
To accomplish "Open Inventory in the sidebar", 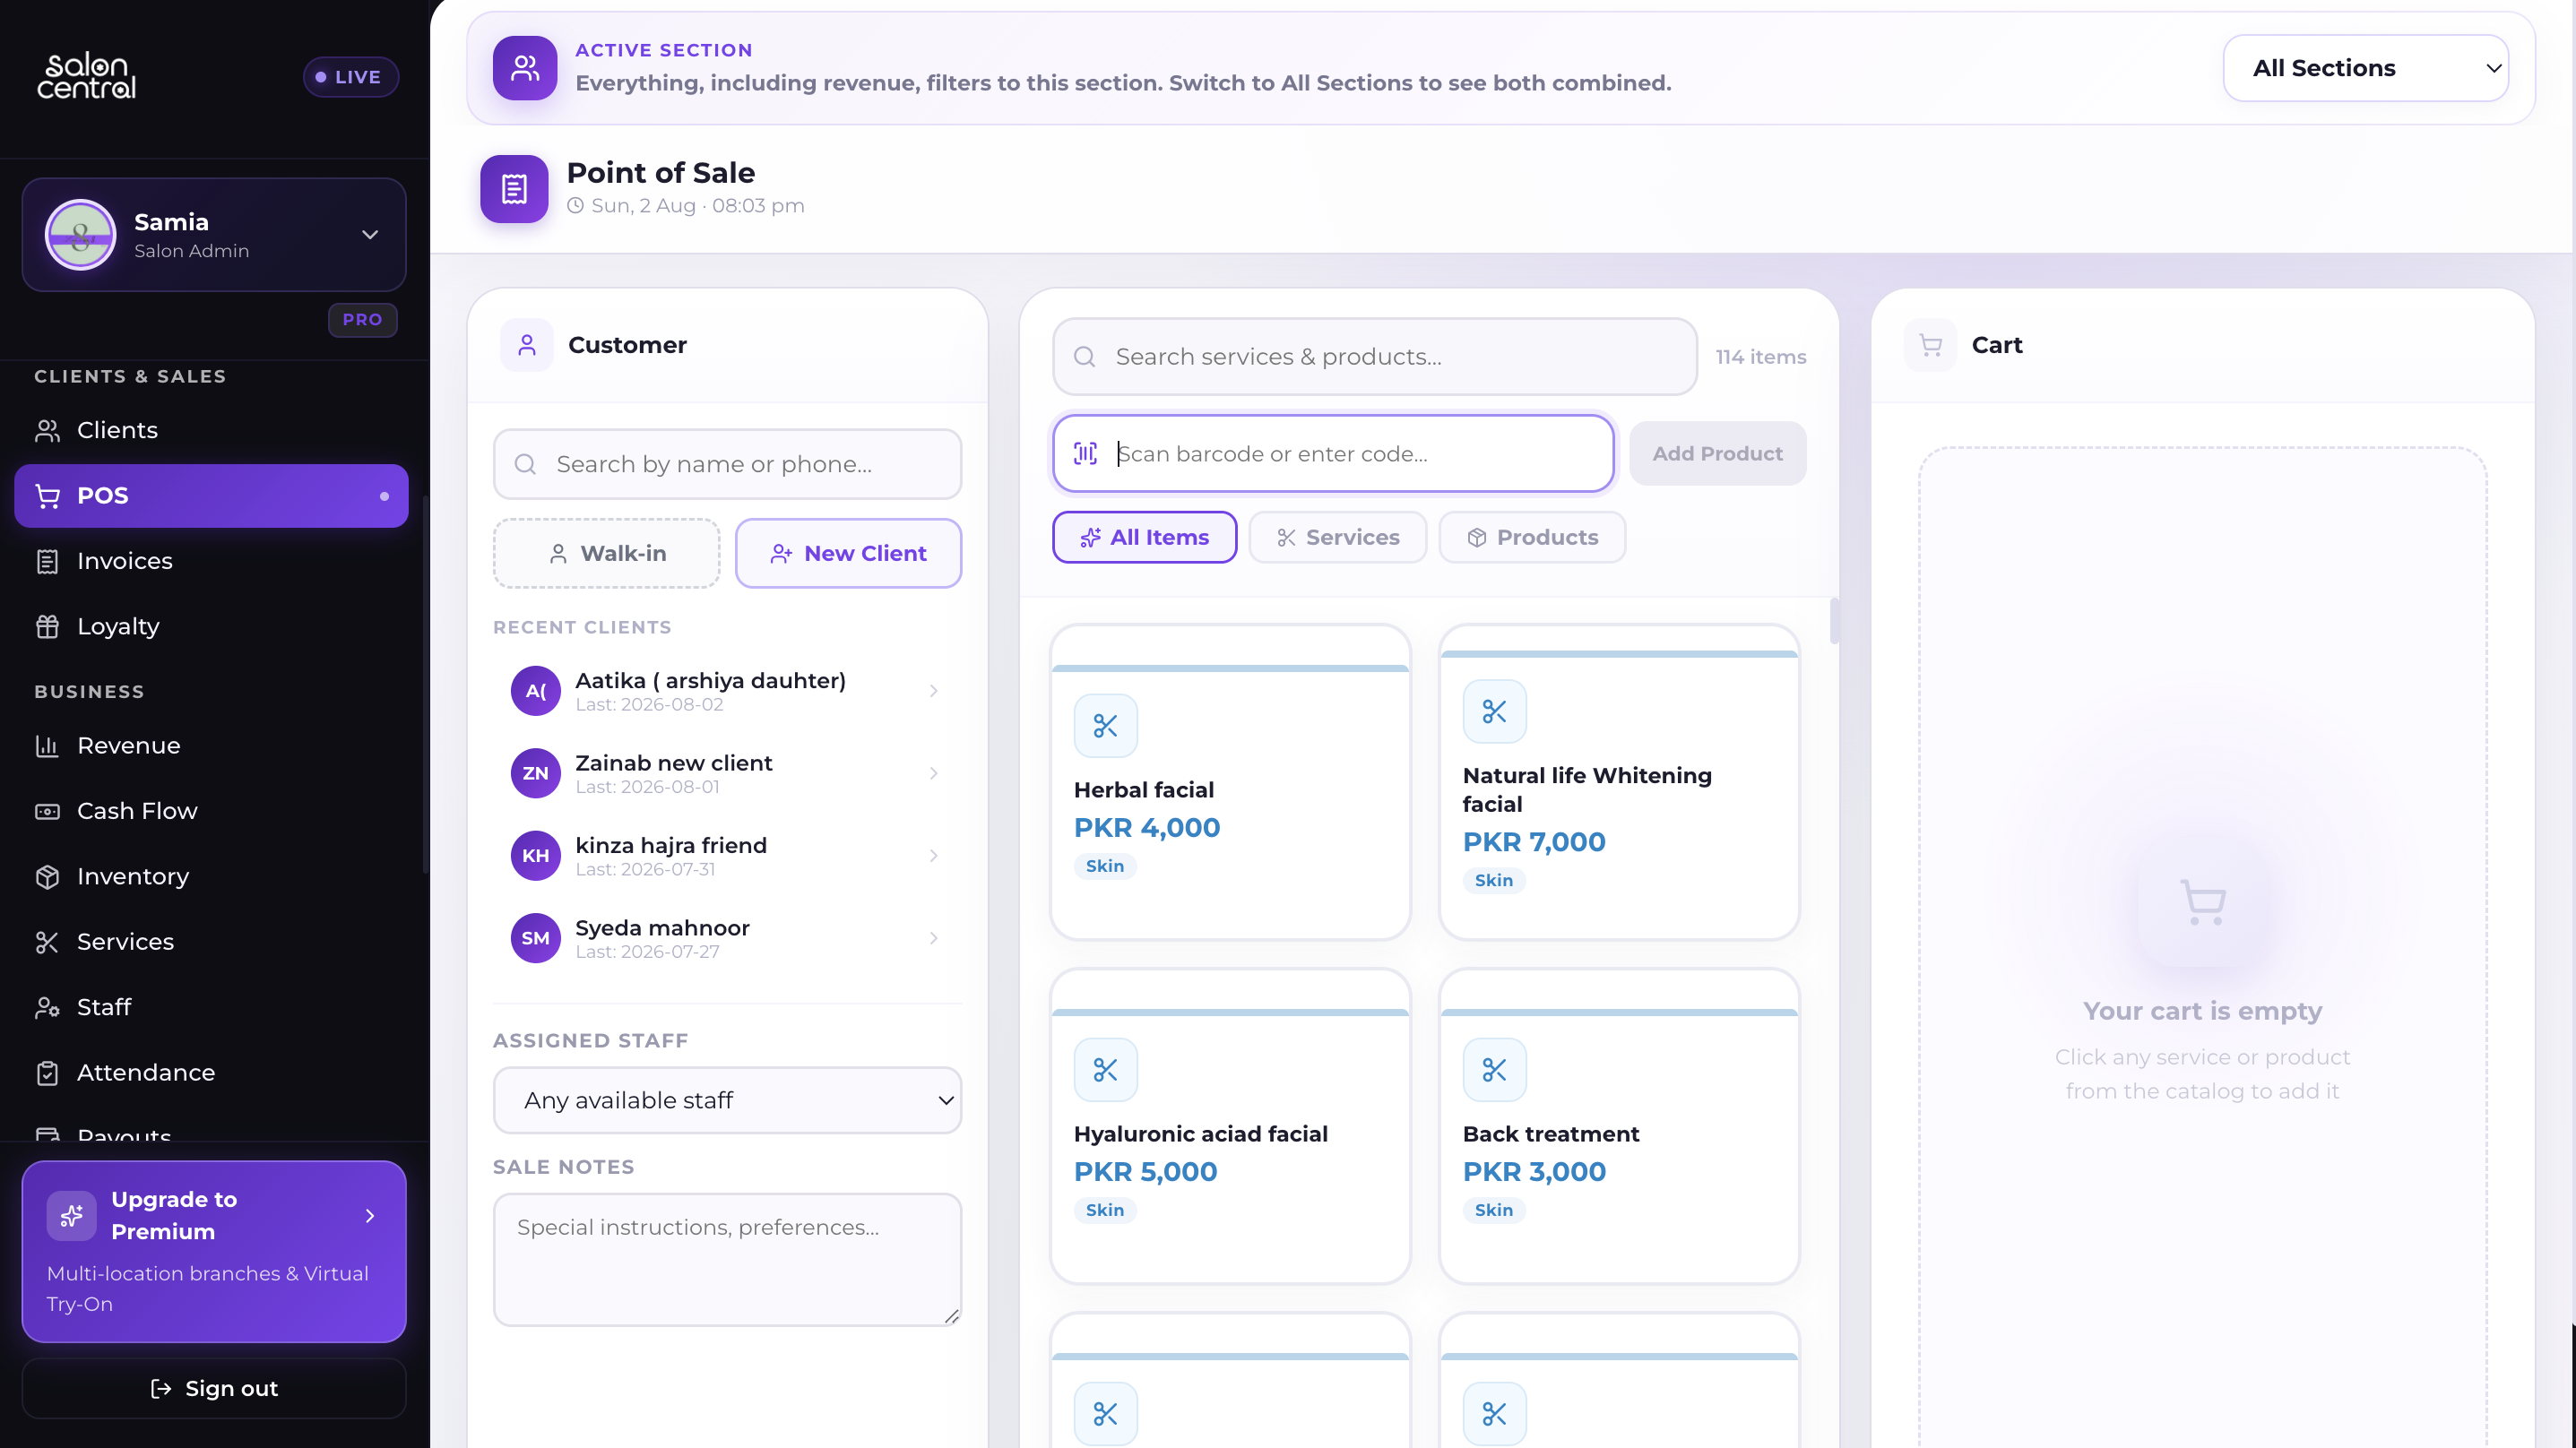I will [x=211, y=876].
